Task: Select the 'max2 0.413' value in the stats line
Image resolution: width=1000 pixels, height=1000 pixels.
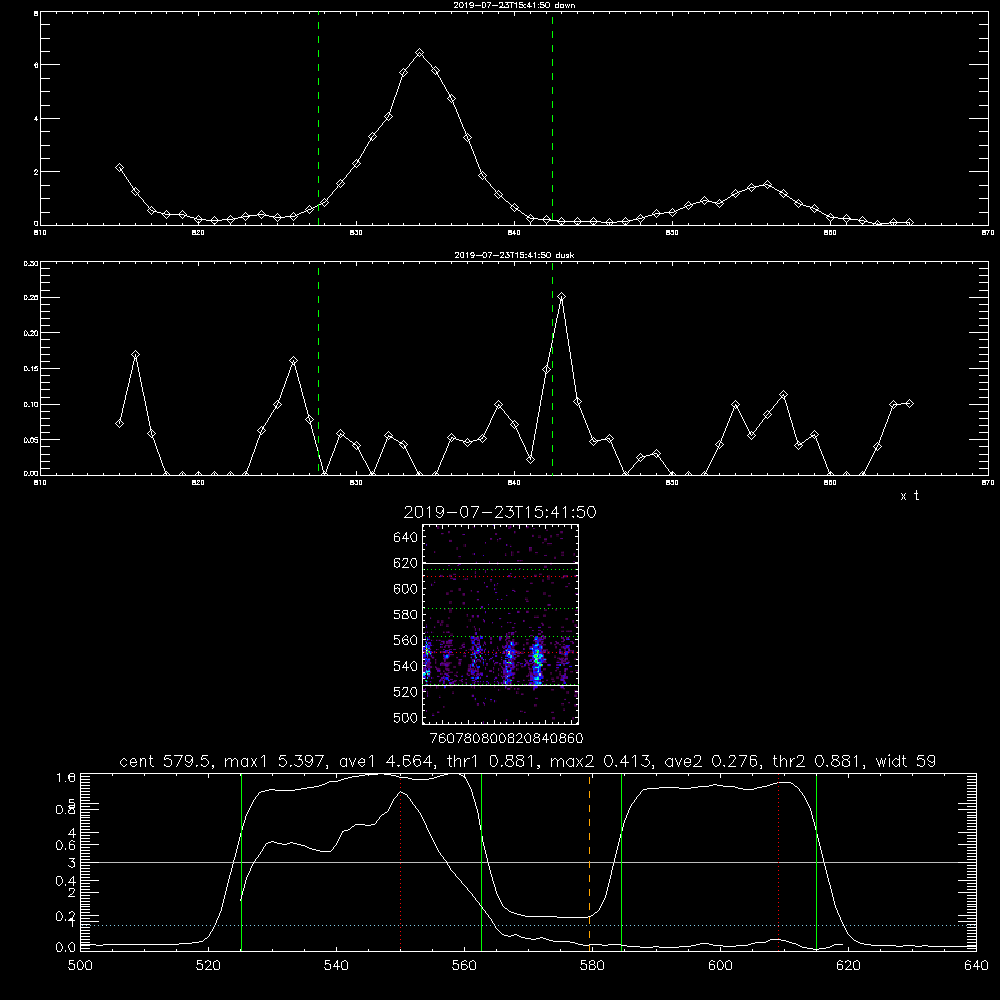Action: click(599, 761)
